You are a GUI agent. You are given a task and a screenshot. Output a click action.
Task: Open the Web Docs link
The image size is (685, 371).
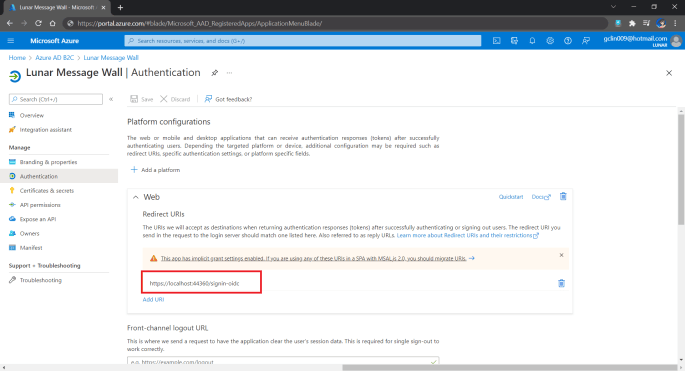pos(541,197)
